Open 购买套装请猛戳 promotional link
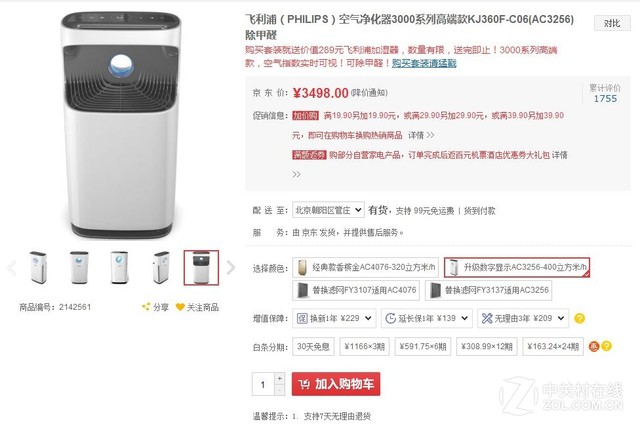640x426 pixels. pyautogui.click(x=424, y=63)
